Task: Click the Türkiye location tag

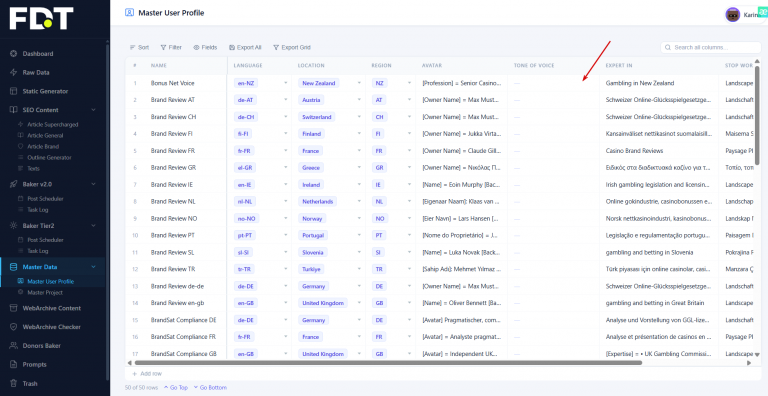Action: [311, 269]
